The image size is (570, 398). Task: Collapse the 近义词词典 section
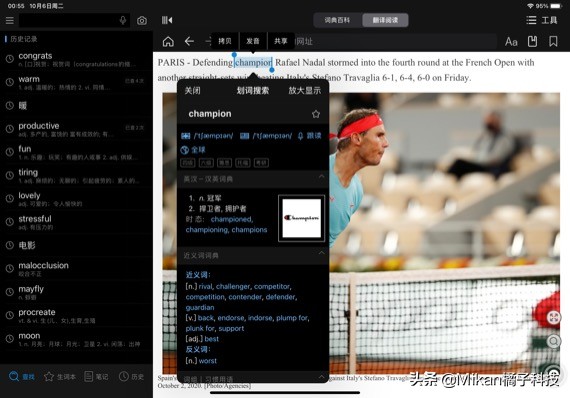321,253
